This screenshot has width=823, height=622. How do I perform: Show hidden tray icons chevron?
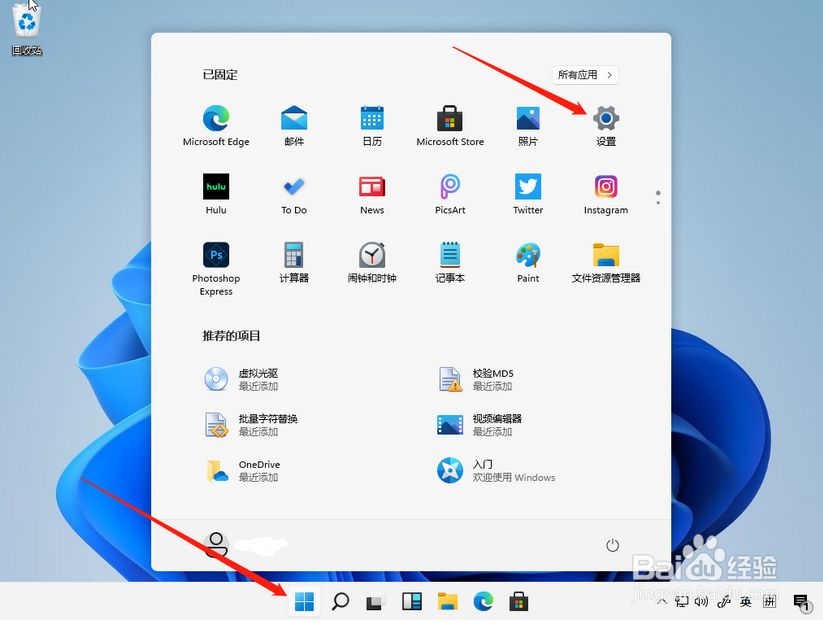point(662,602)
